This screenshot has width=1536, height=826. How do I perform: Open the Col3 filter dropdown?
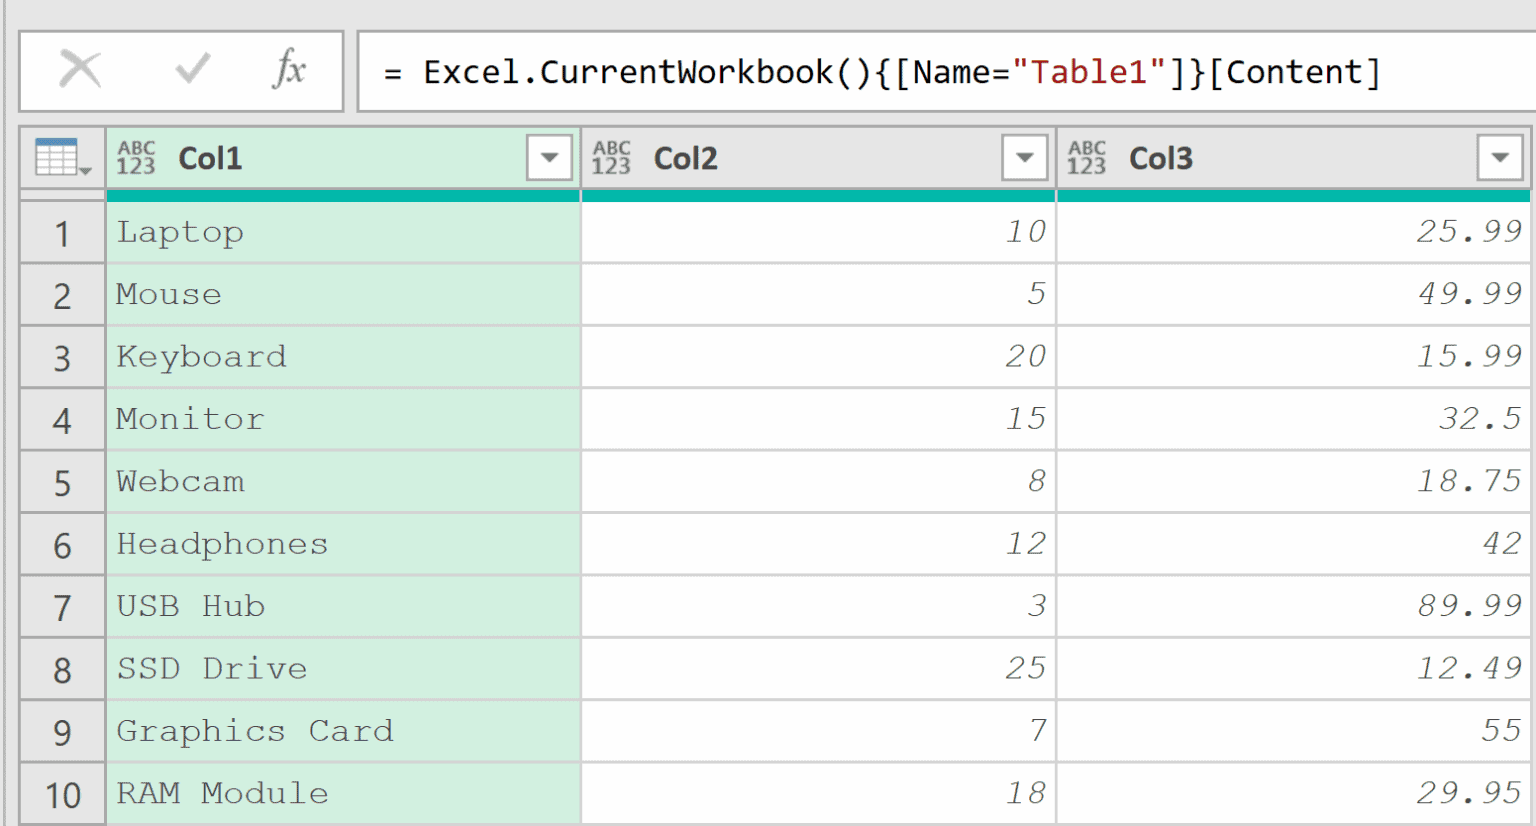[x=1498, y=157]
